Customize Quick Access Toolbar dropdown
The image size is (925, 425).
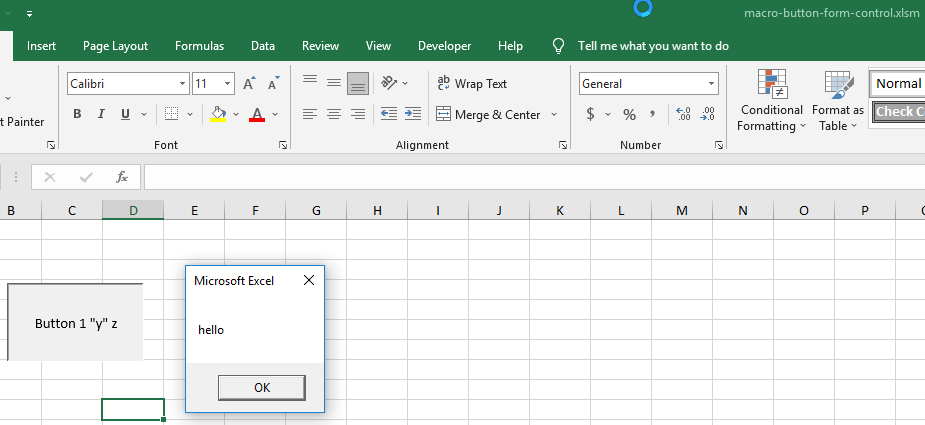click(x=29, y=14)
